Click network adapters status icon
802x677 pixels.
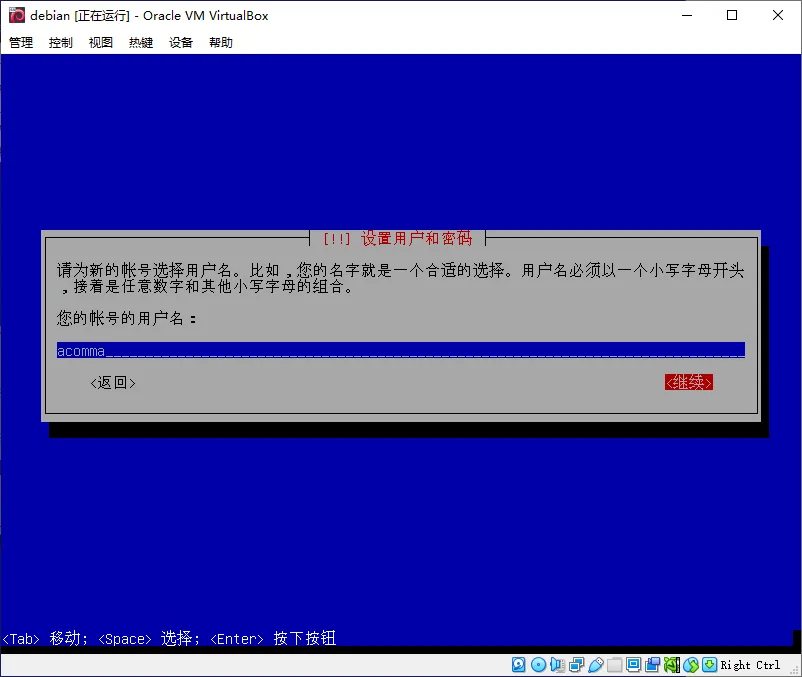tap(576, 665)
